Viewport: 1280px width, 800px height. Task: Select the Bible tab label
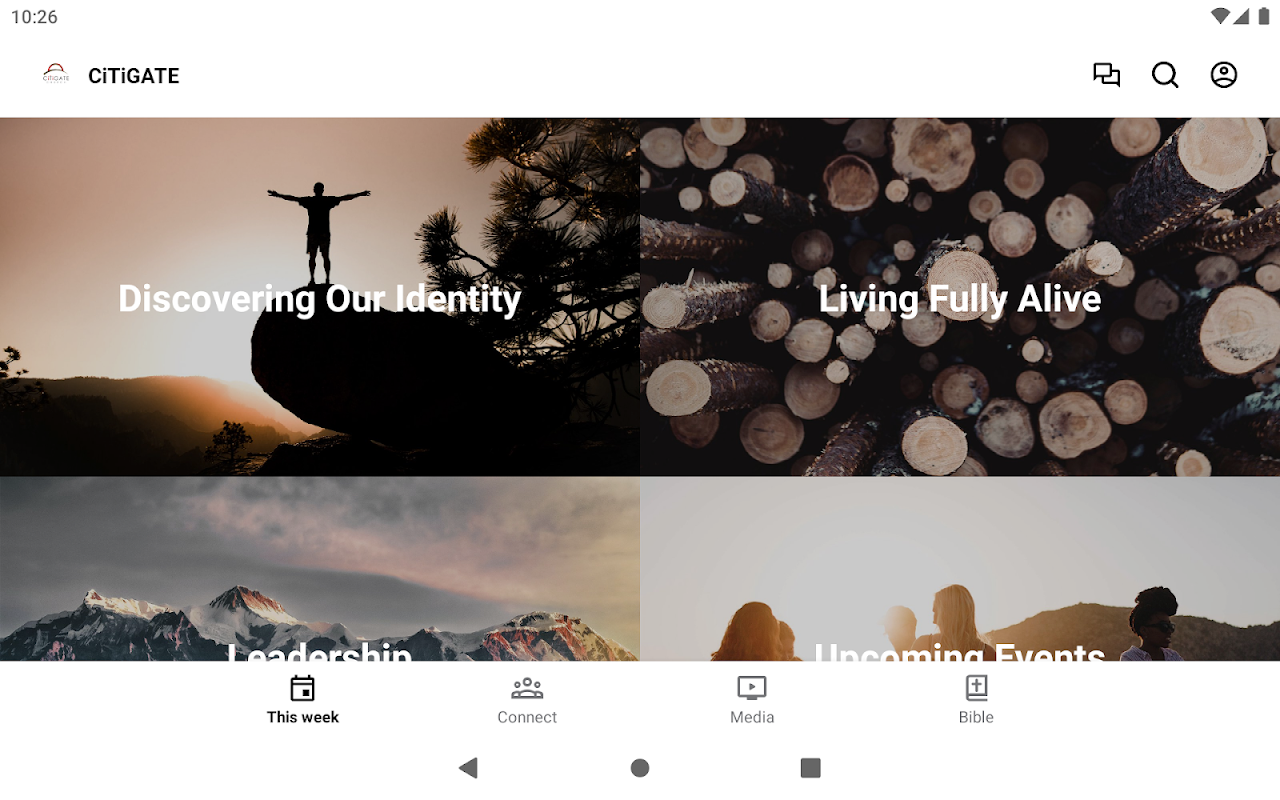pyautogui.click(x=976, y=717)
